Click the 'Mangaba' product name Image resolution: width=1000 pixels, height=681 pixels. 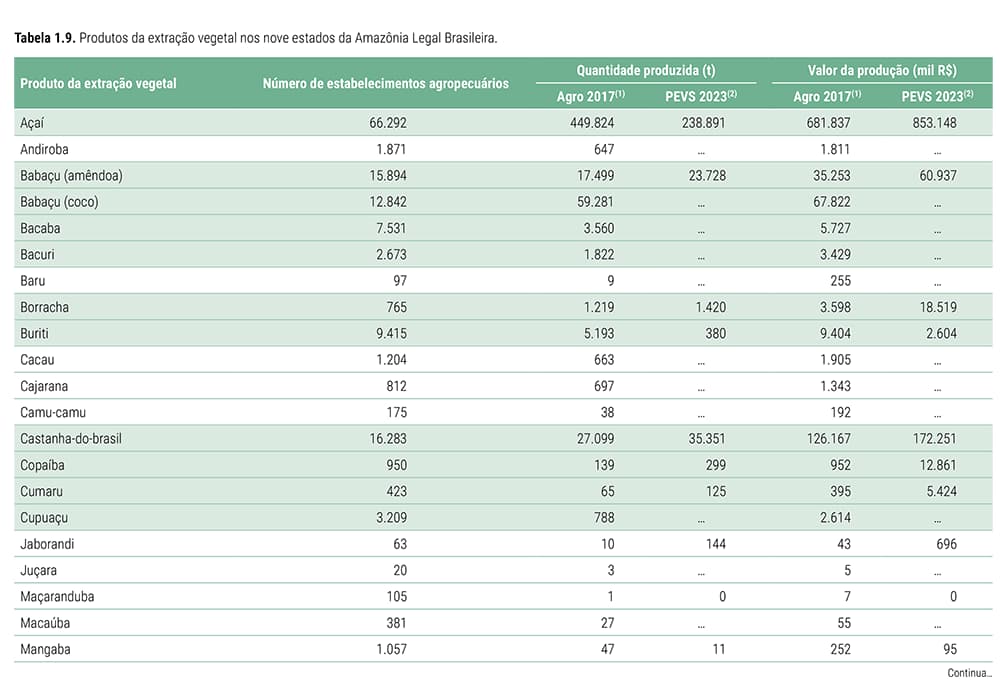tap(46, 649)
